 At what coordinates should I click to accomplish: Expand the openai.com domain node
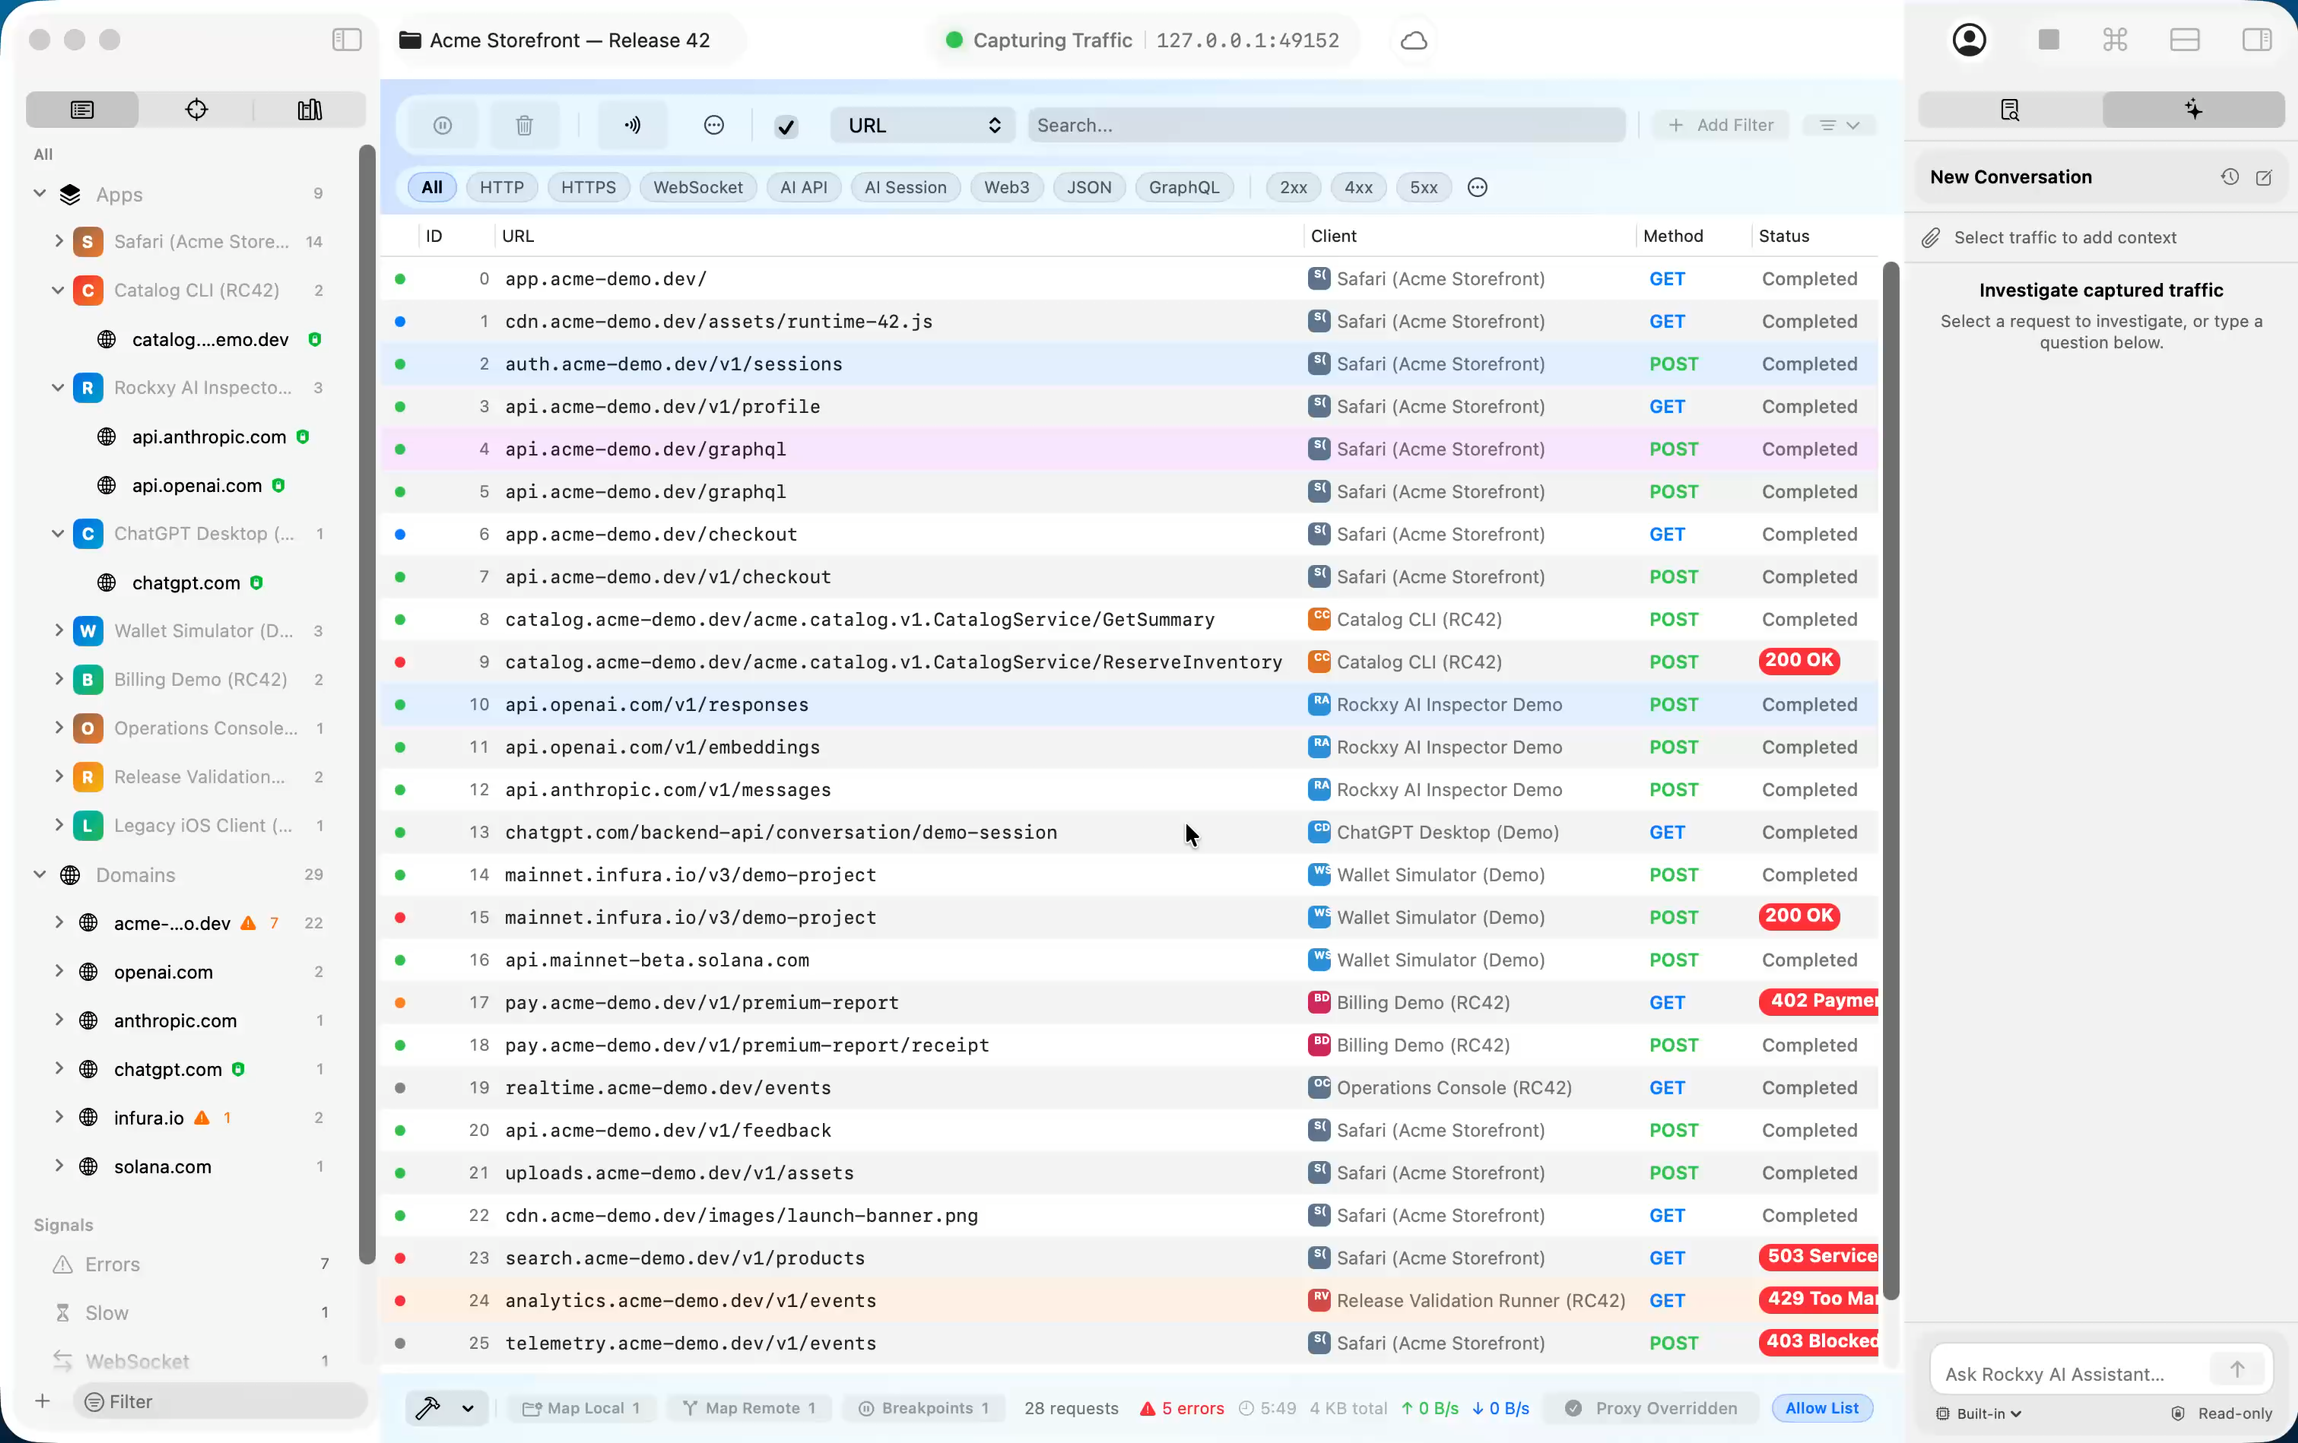click(58, 971)
